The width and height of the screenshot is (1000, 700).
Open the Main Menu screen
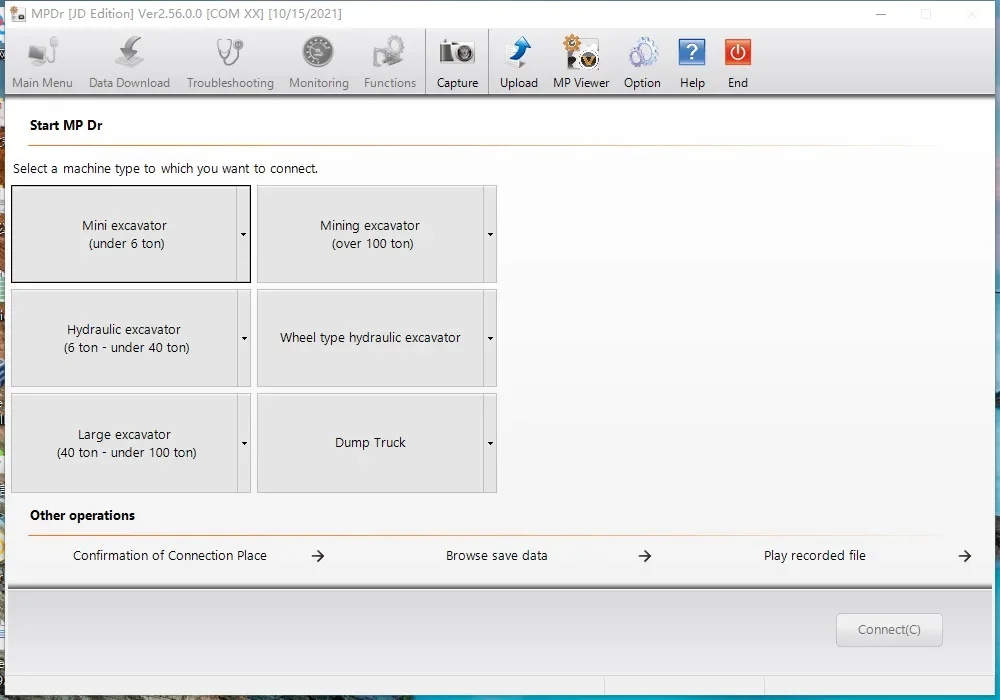(x=42, y=60)
